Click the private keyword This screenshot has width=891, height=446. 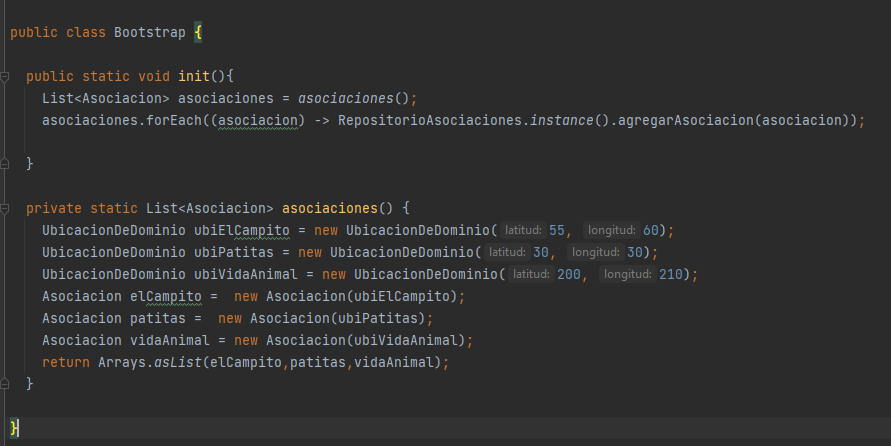pyautogui.click(x=54, y=209)
